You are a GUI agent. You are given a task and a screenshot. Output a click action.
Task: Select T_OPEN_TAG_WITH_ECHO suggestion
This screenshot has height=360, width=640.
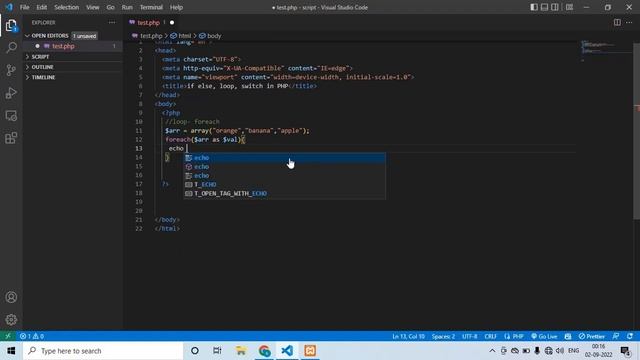click(x=284, y=193)
